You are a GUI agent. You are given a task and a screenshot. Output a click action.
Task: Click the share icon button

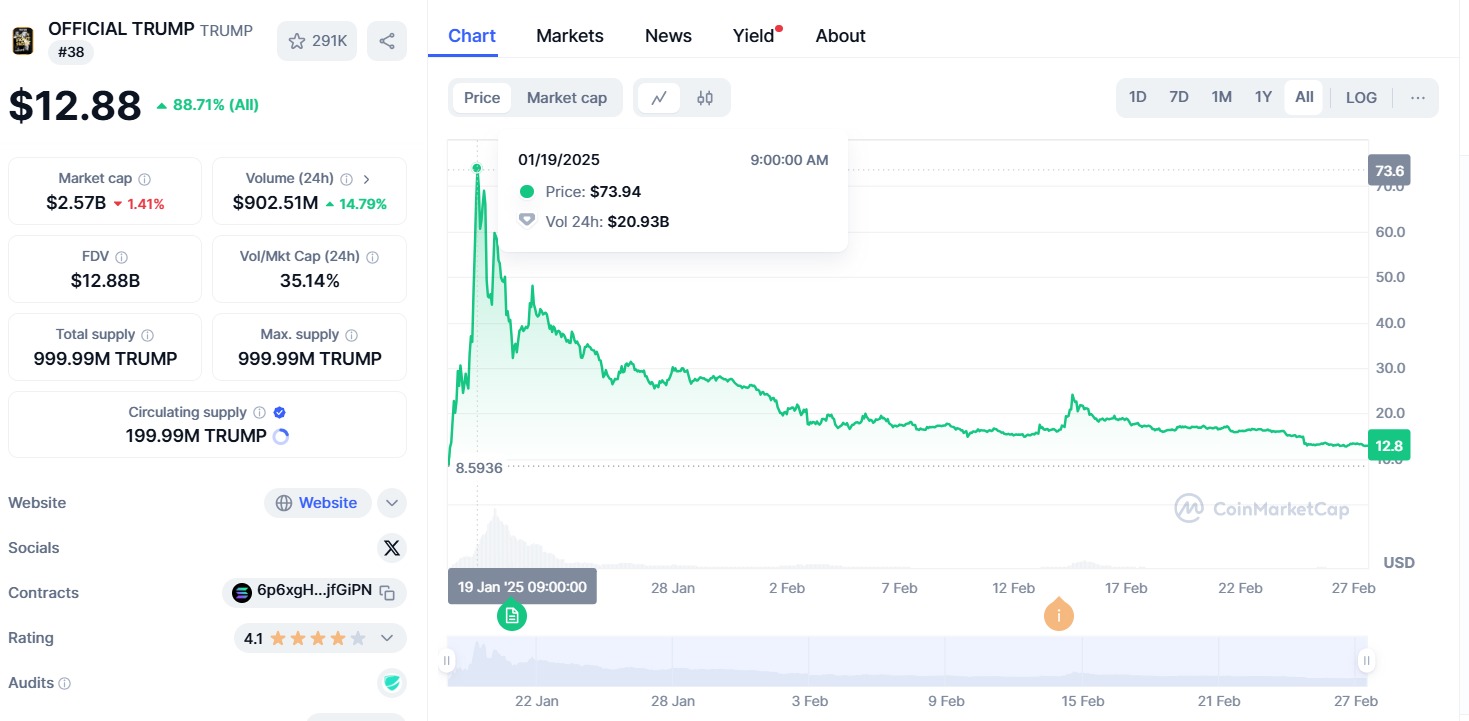tap(387, 41)
